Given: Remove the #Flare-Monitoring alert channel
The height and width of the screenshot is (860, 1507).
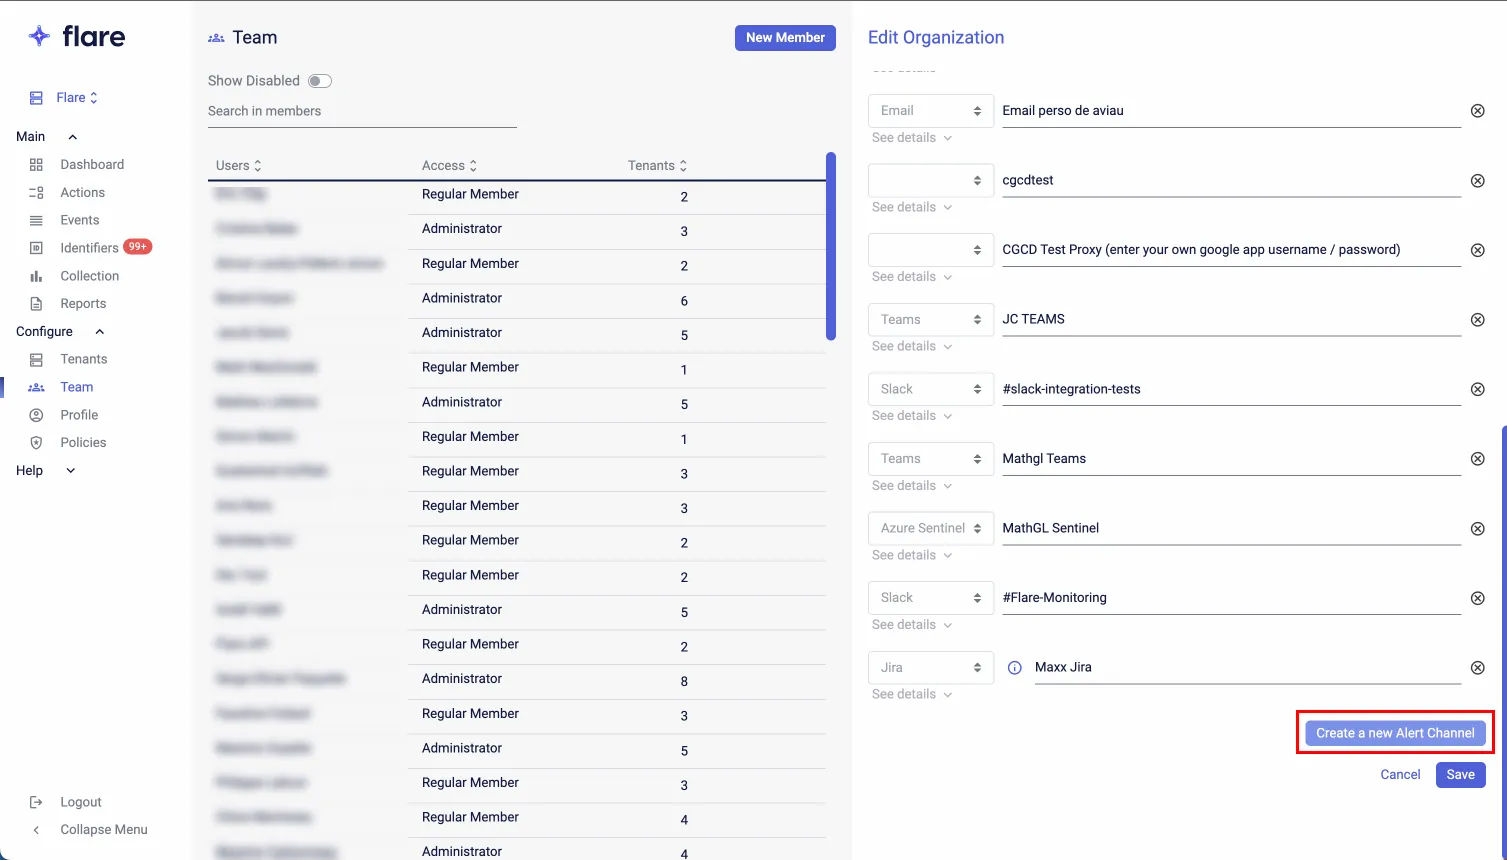Looking at the screenshot, I should click(1477, 598).
